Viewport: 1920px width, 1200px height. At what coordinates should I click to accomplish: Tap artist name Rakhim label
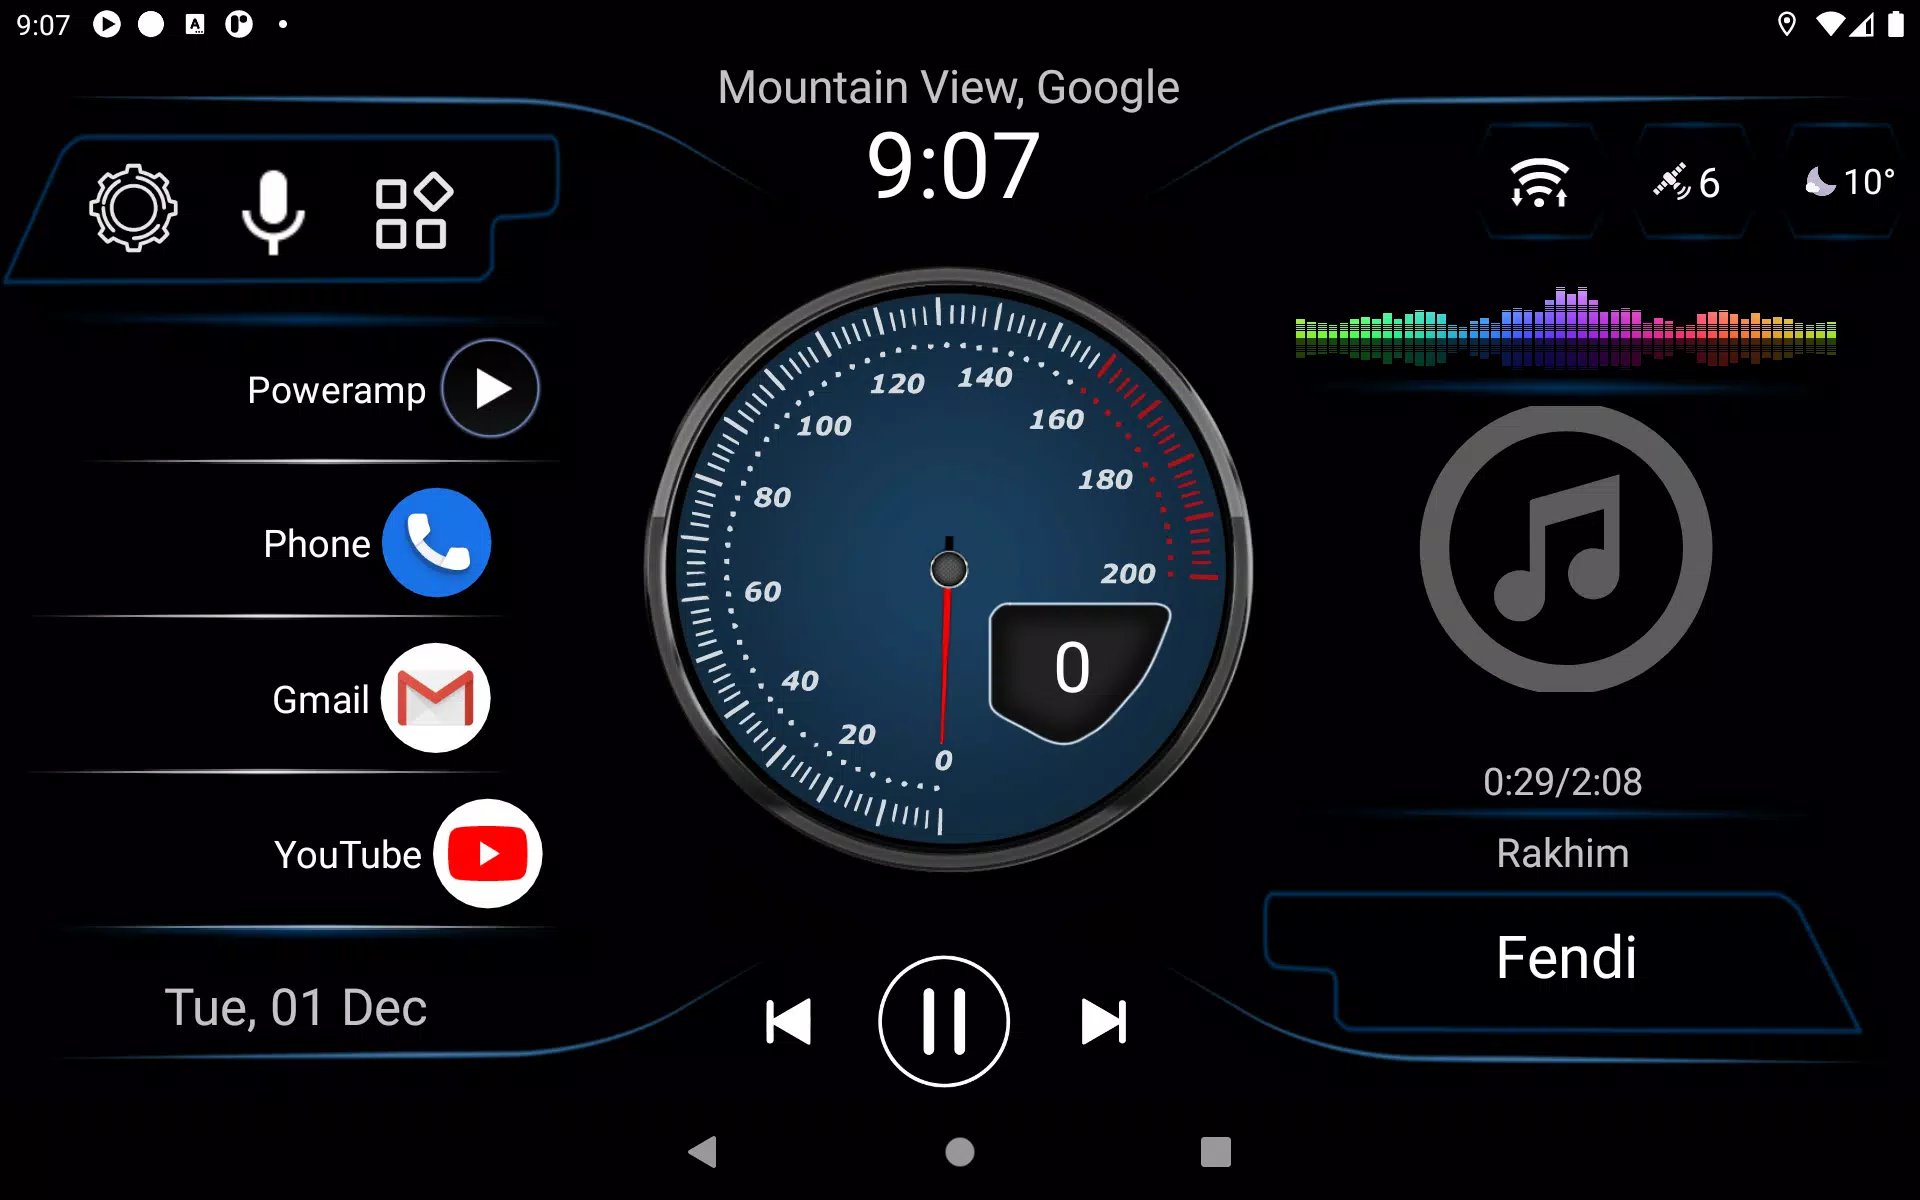pyautogui.click(x=1565, y=852)
